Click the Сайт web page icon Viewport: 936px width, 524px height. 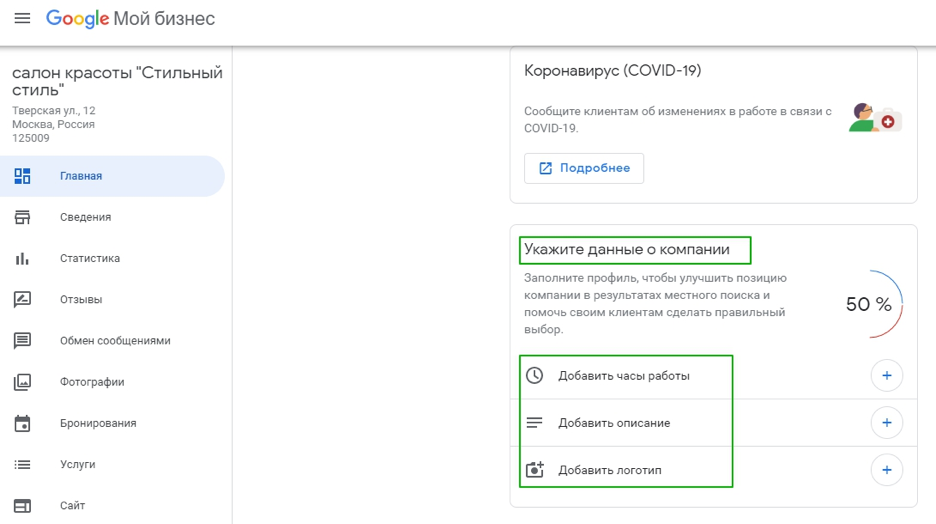(x=22, y=505)
